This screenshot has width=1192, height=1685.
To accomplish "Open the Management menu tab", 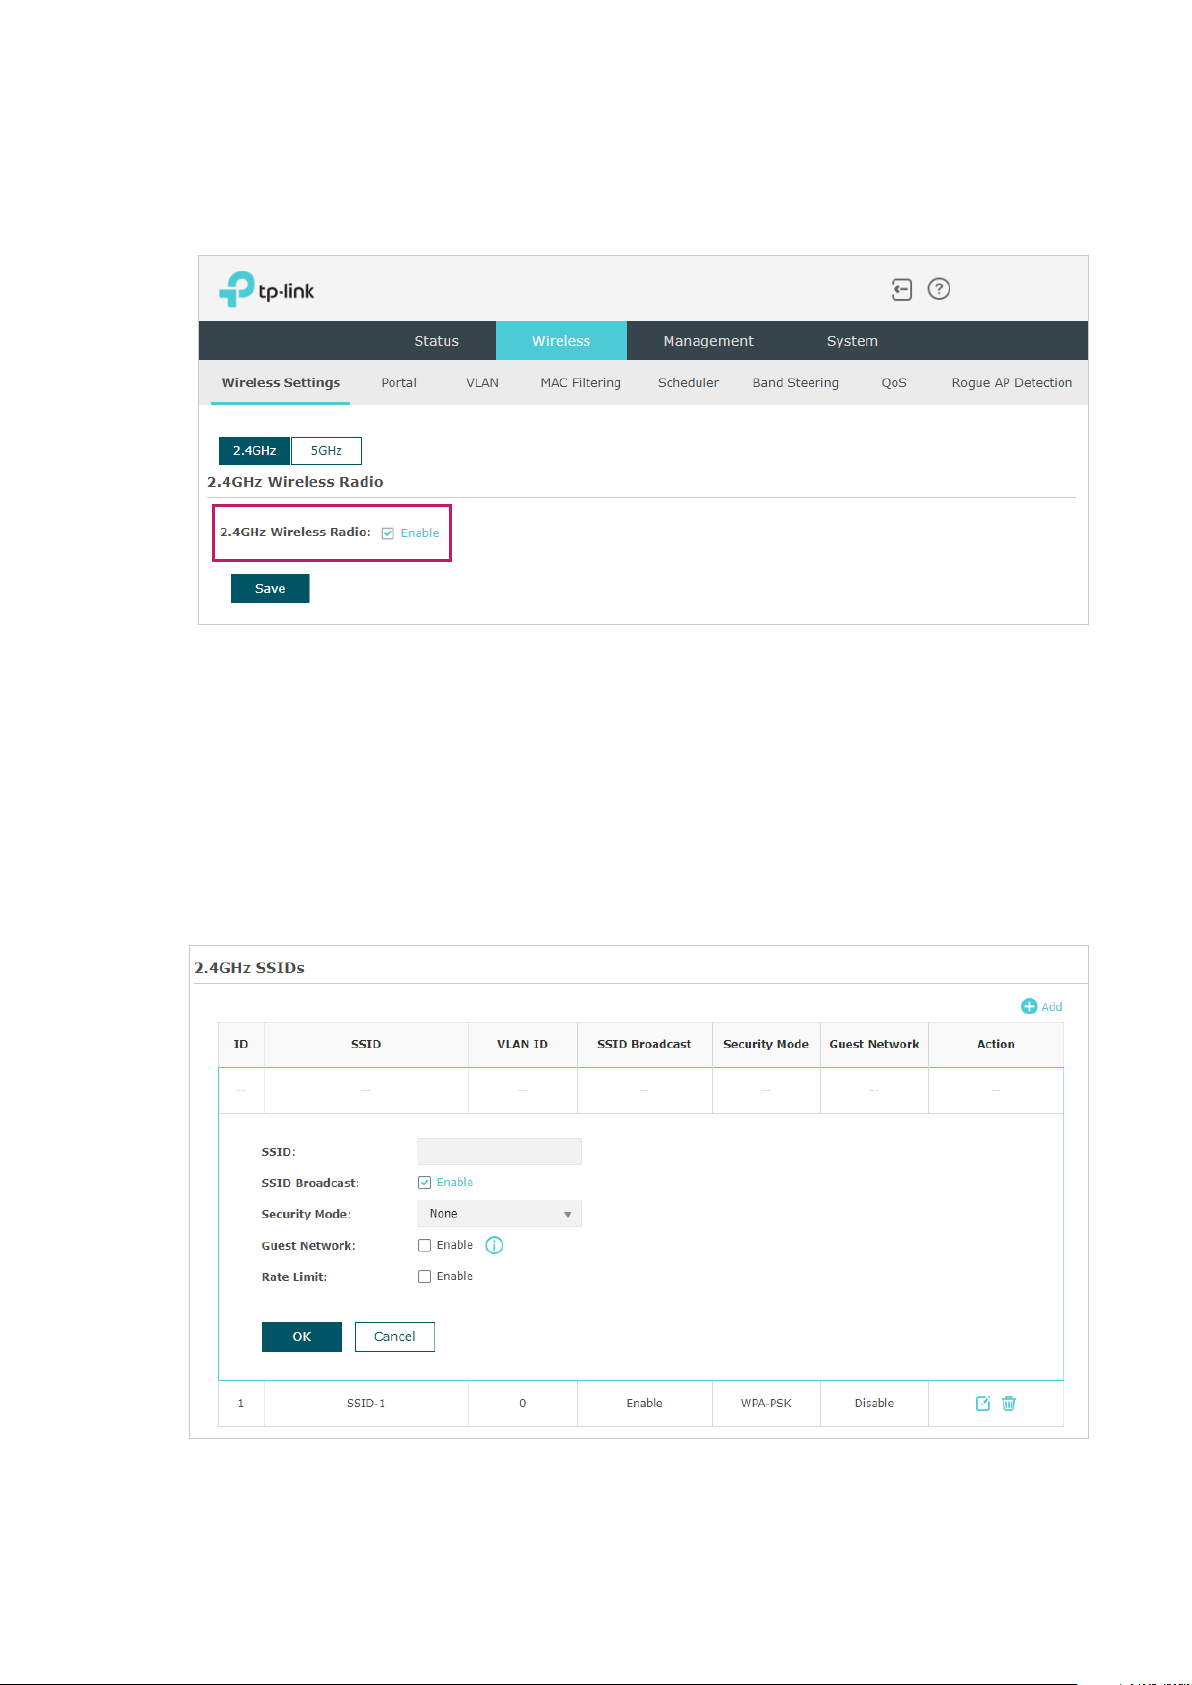I will pyautogui.click(x=708, y=341).
